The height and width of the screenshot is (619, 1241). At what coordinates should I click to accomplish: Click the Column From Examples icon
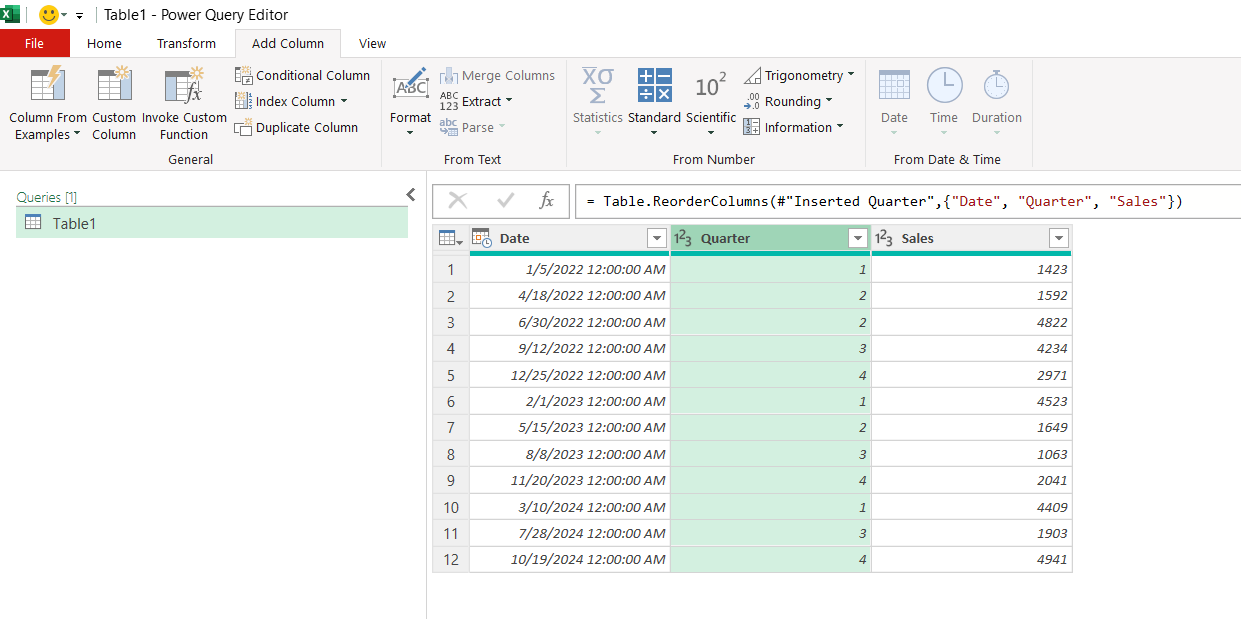[48, 84]
